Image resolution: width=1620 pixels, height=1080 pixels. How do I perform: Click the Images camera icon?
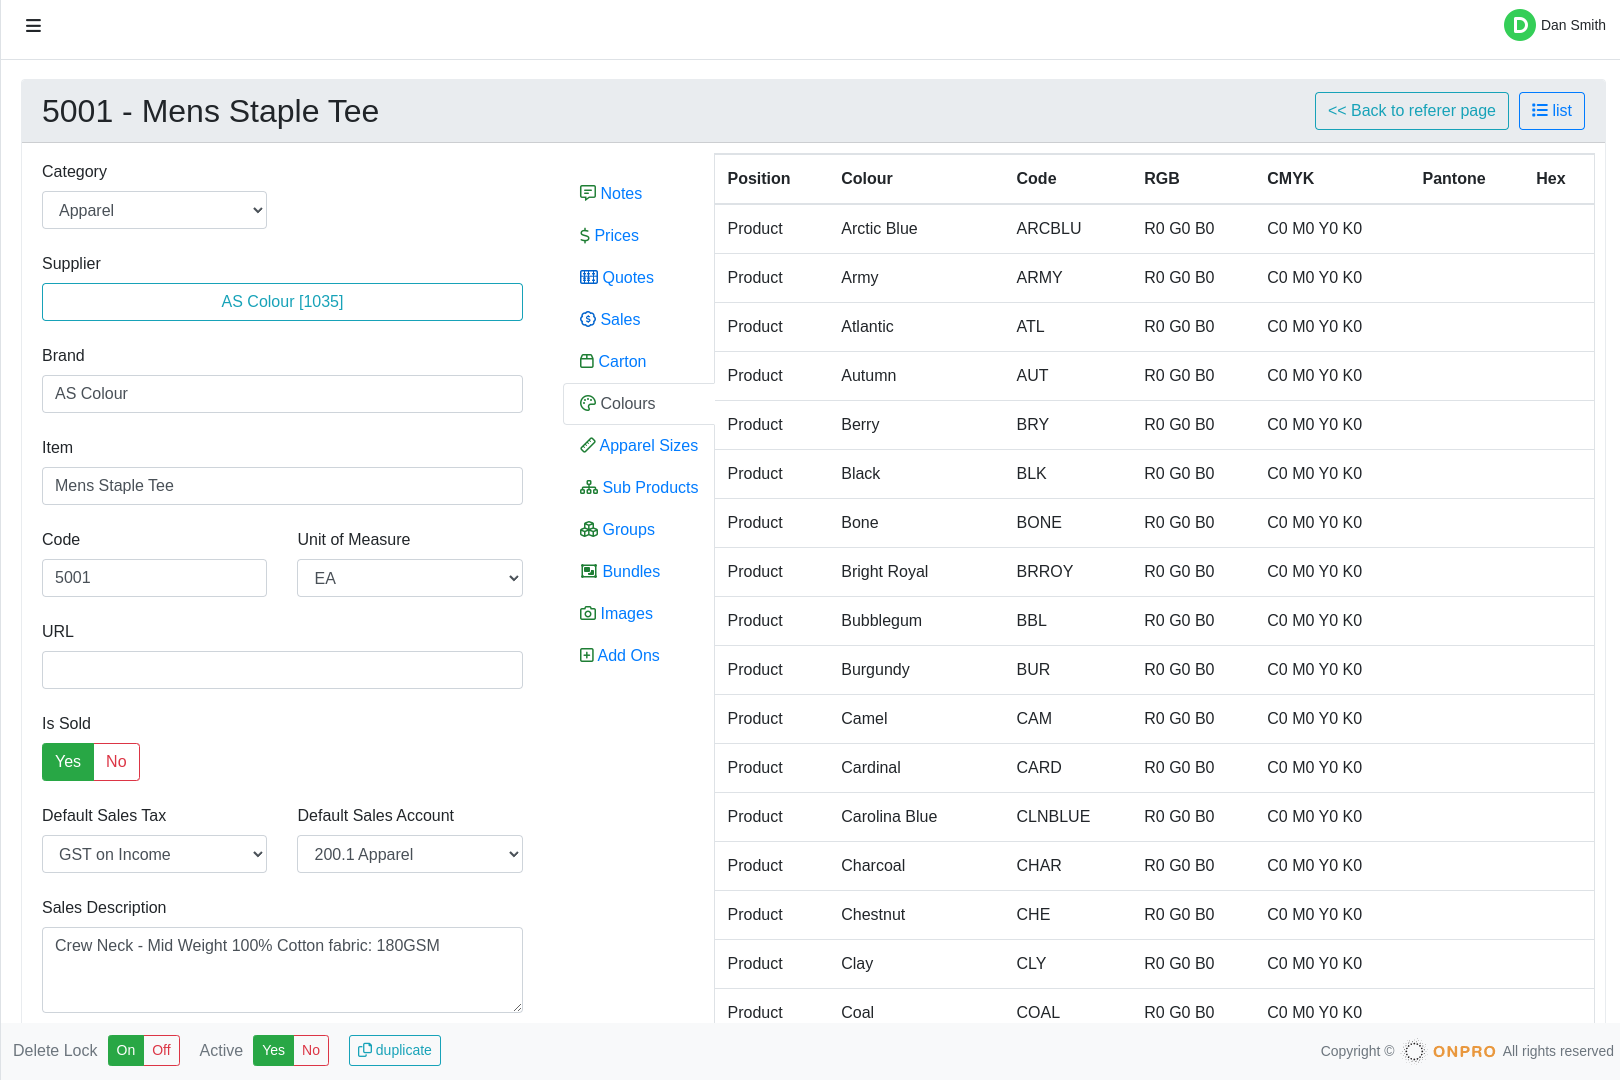[588, 613]
